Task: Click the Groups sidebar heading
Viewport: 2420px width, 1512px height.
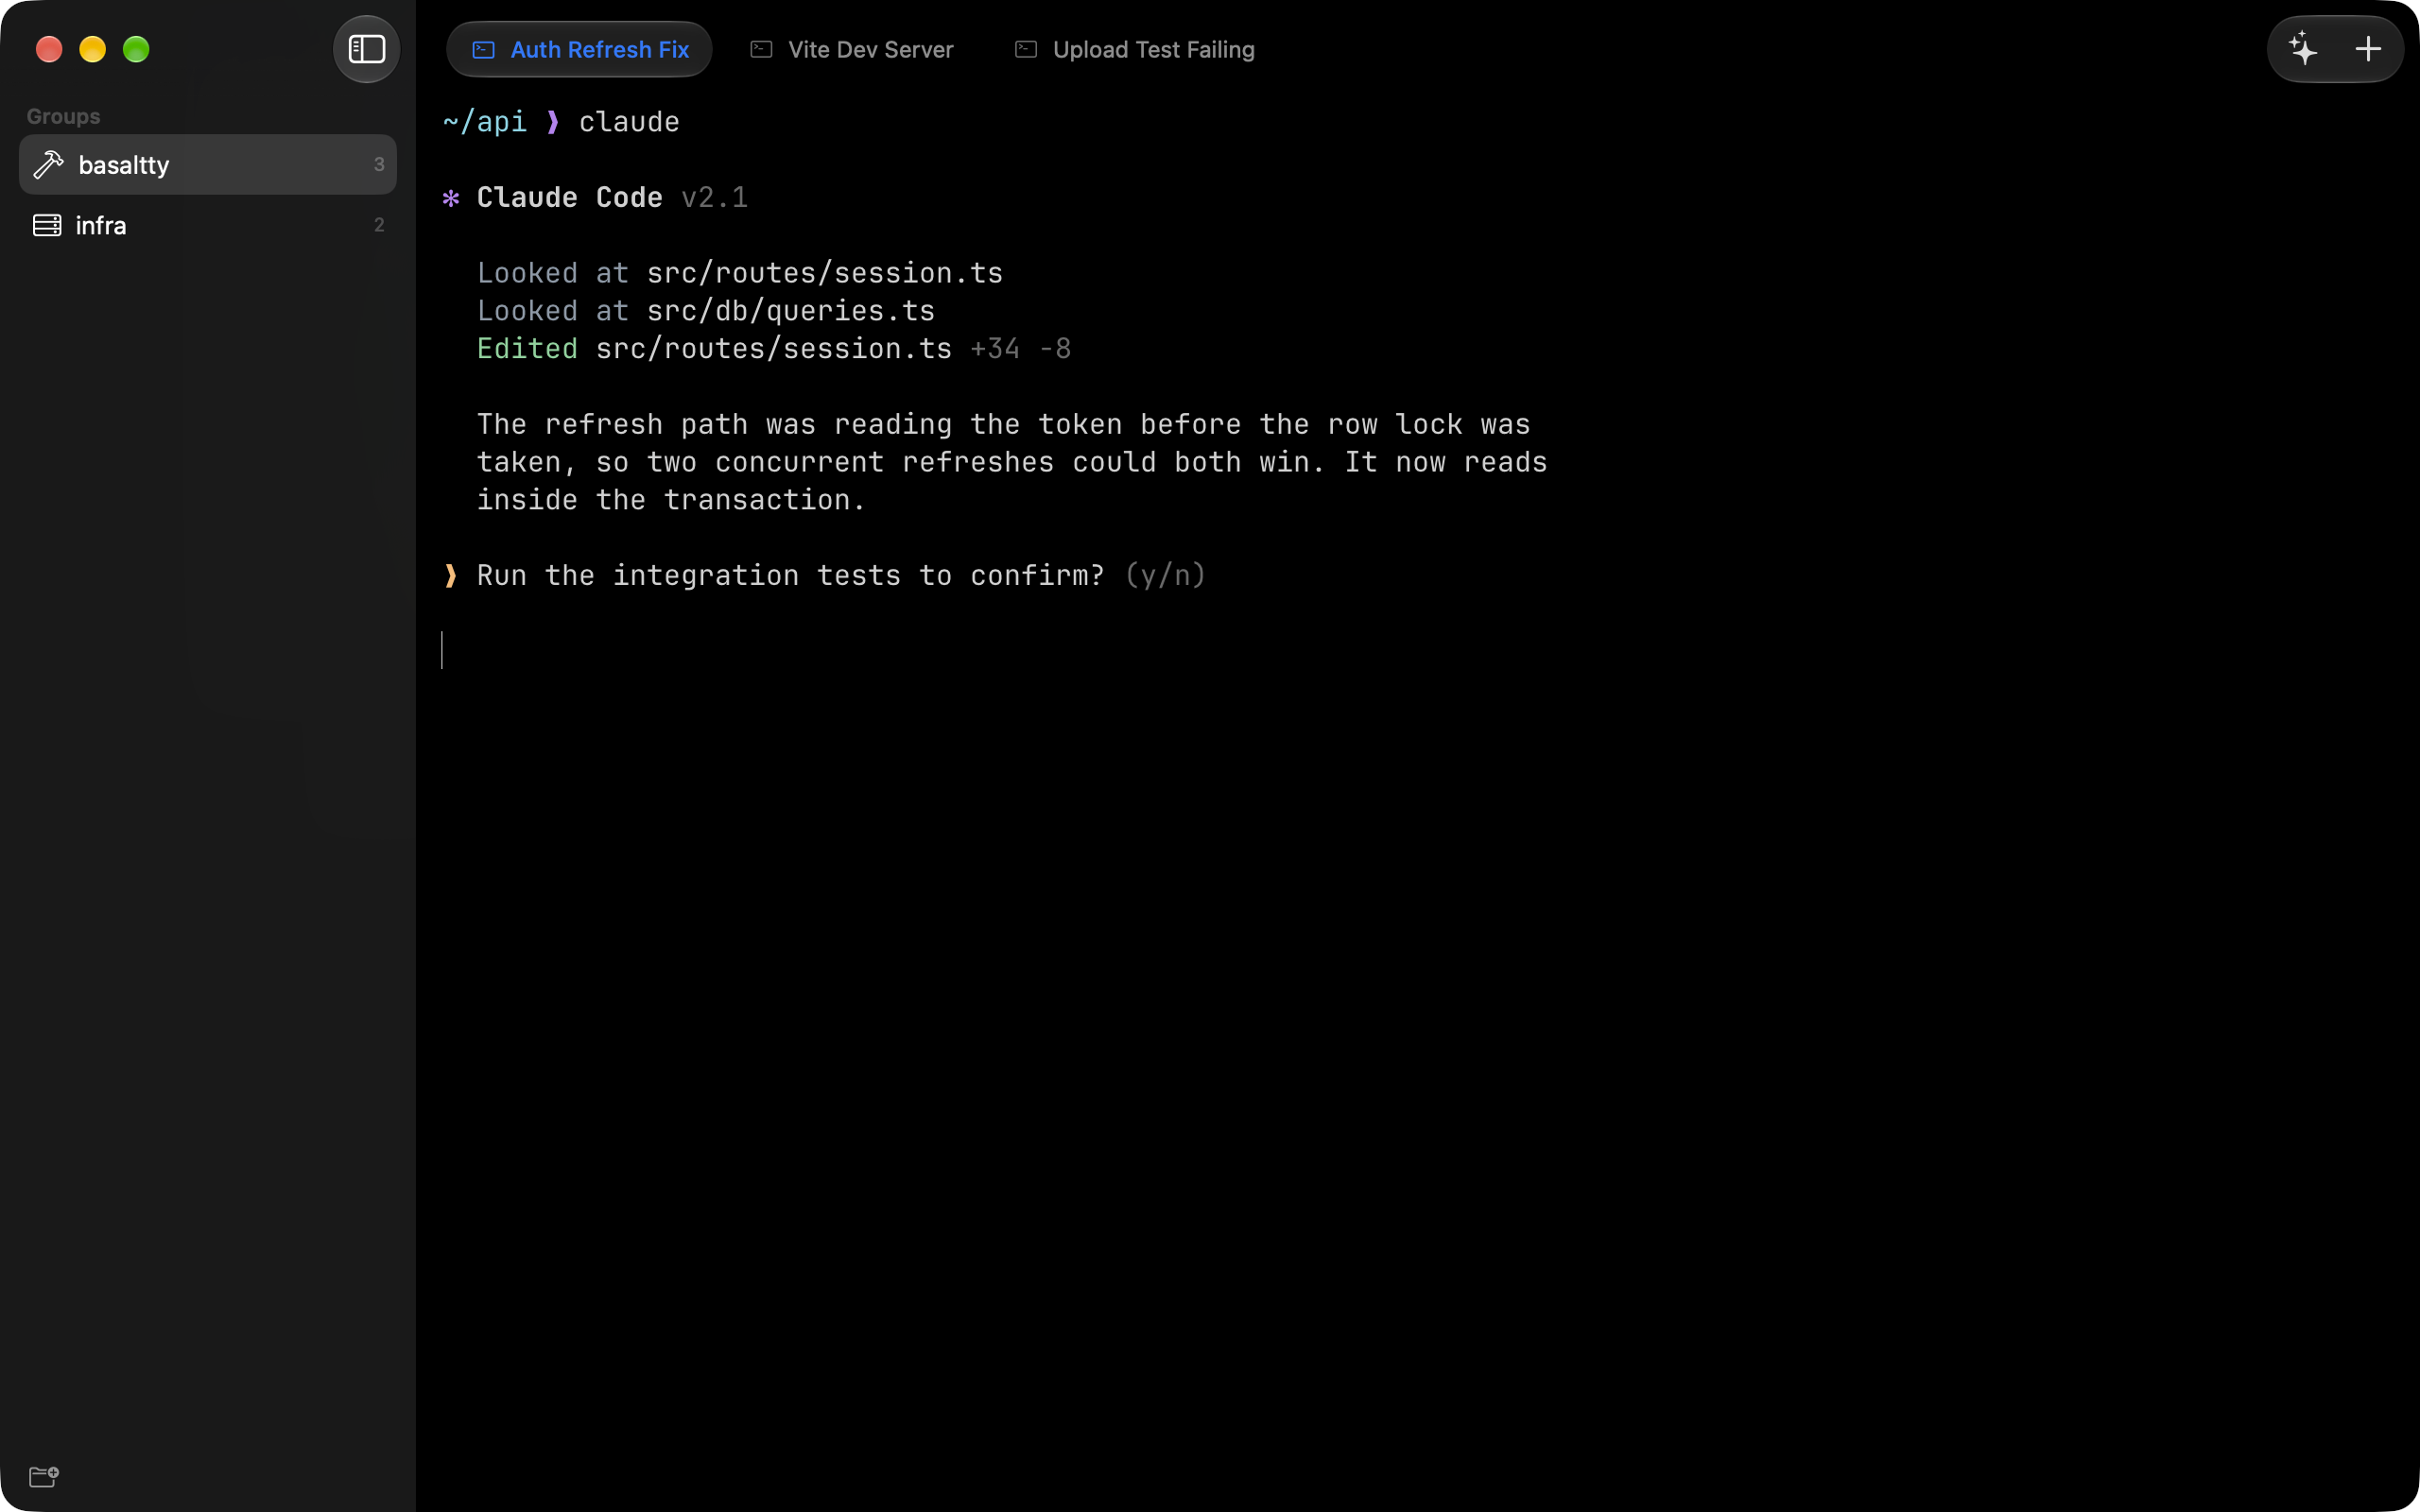Action: [x=63, y=116]
